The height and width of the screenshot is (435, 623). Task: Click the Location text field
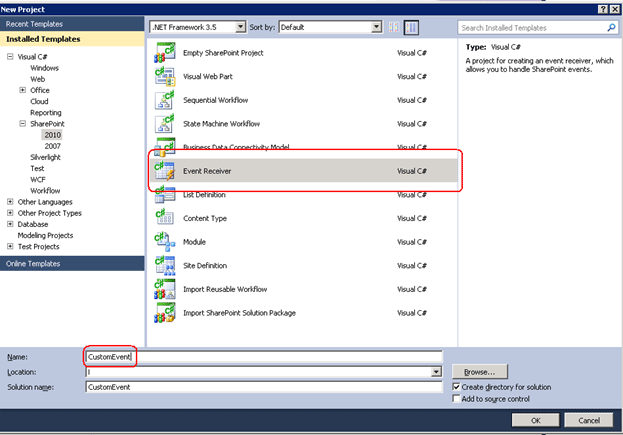coord(258,372)
